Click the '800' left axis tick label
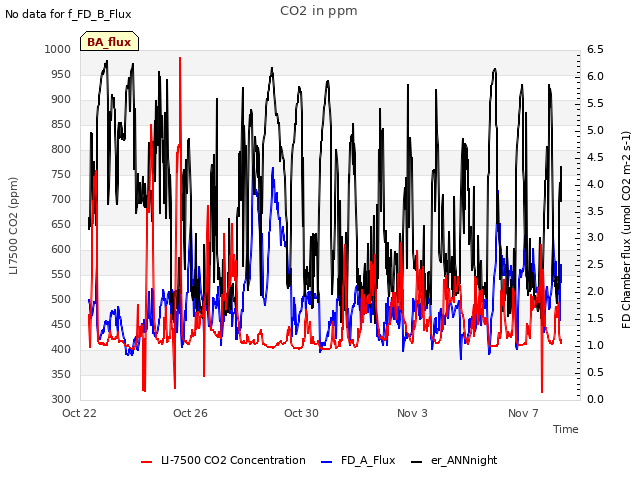Screen dimensions: 640x480 (61, 149)
